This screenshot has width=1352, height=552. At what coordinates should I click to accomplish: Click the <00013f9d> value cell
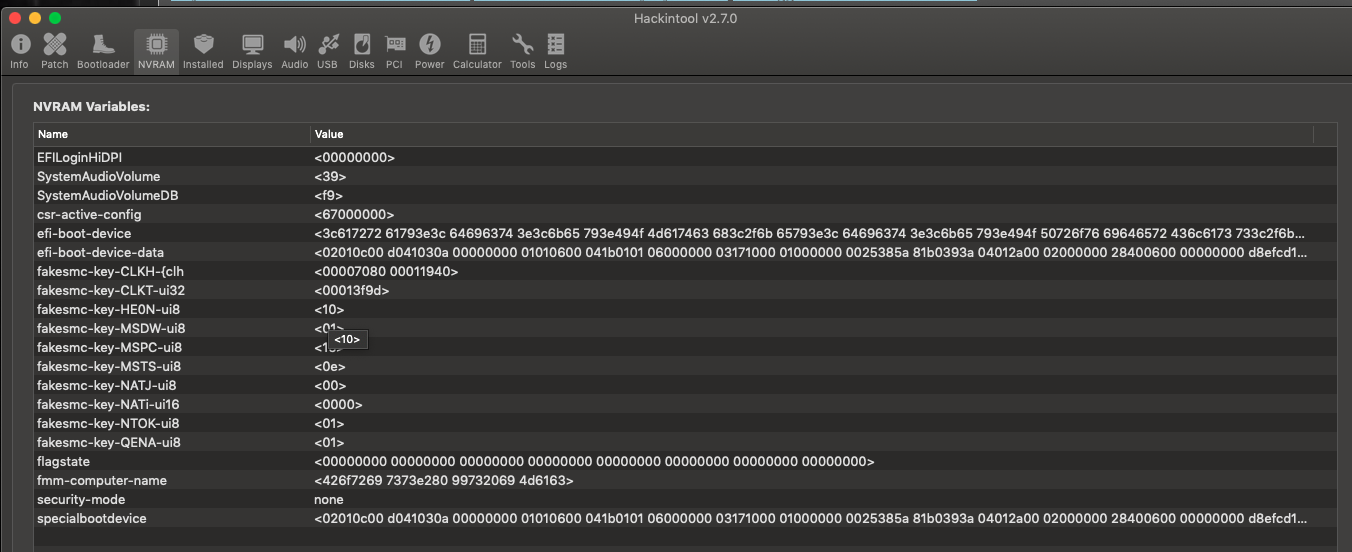351,291
